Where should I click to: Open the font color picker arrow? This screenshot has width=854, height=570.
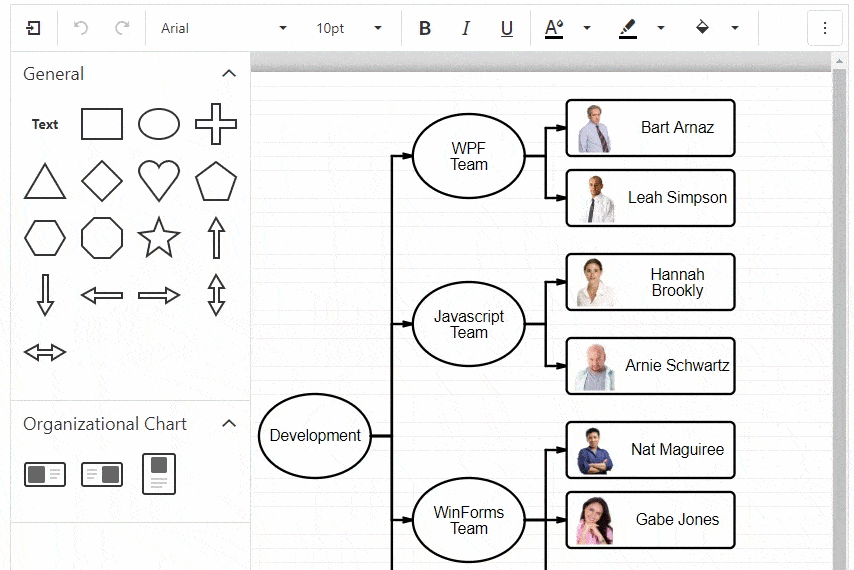[x=587, y=28]
